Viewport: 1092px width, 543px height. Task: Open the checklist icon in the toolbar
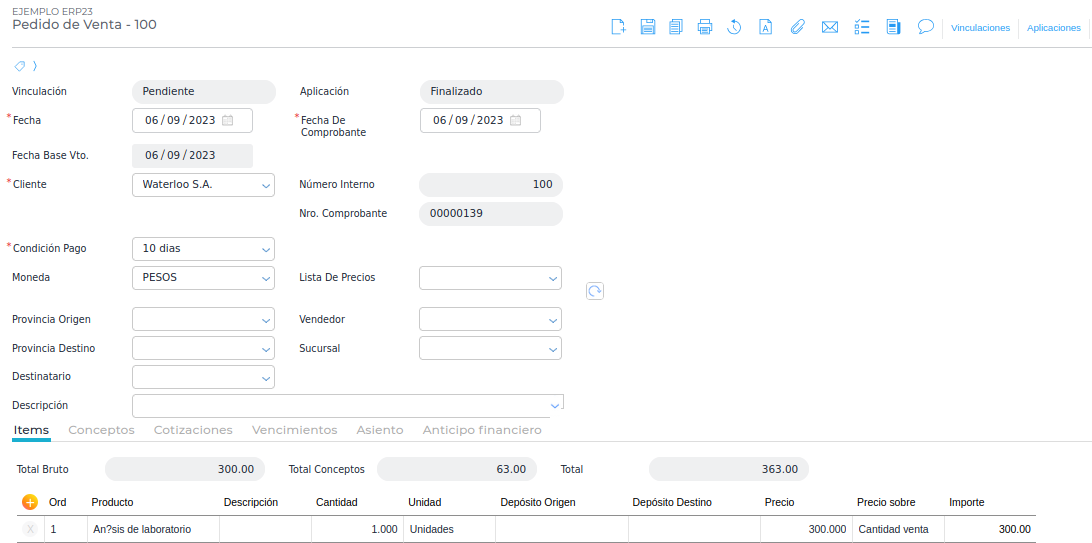861,27
